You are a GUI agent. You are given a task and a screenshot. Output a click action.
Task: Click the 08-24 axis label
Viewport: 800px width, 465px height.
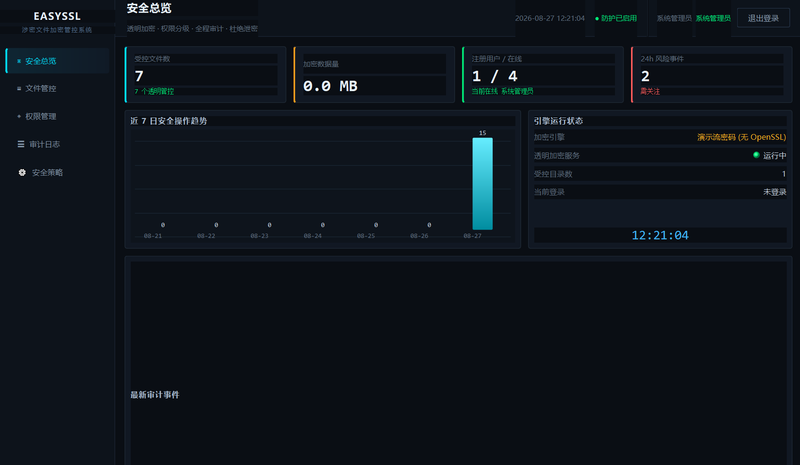click(x=312, y=236)
